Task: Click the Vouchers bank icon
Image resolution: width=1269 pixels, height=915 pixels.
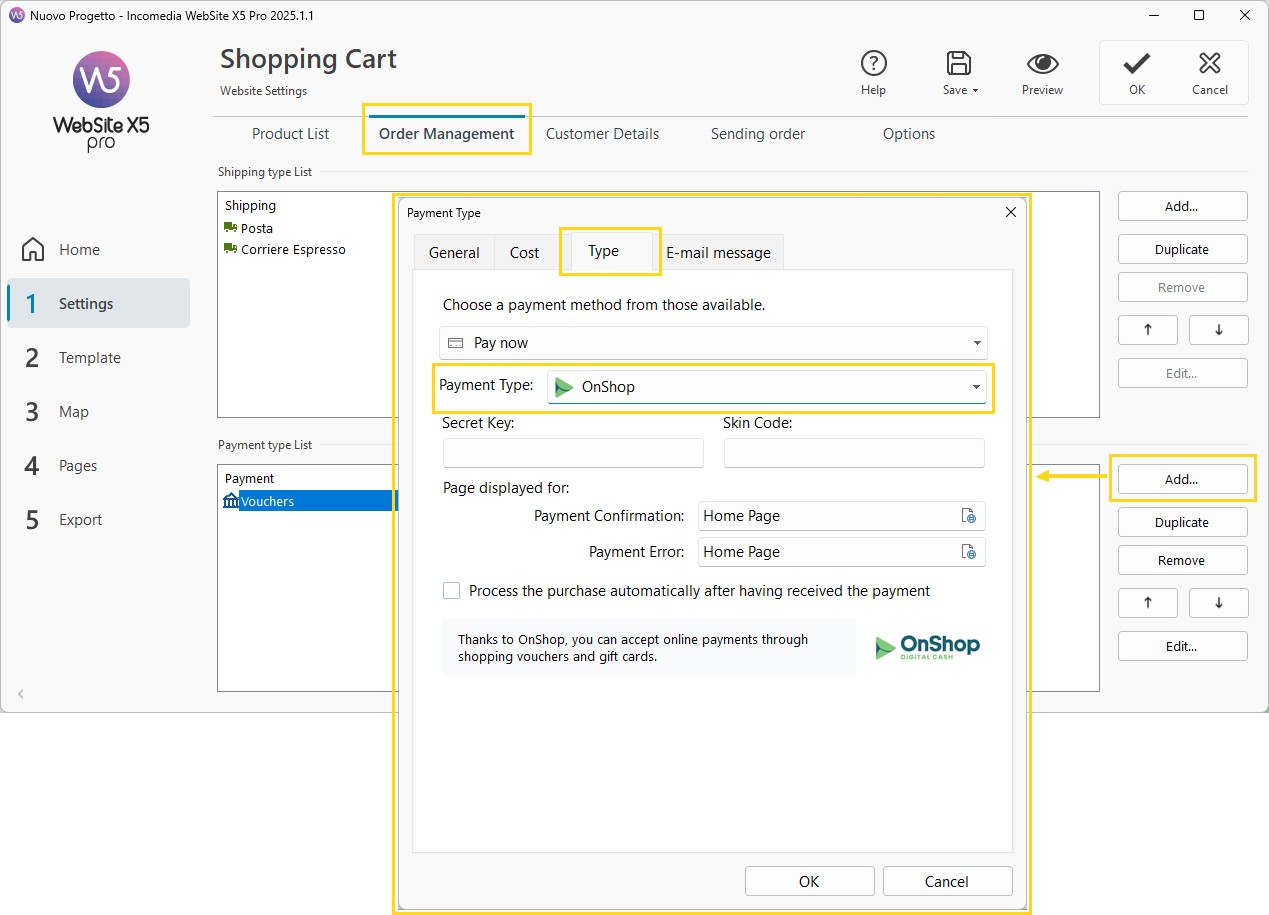Action: click(231, 500)
